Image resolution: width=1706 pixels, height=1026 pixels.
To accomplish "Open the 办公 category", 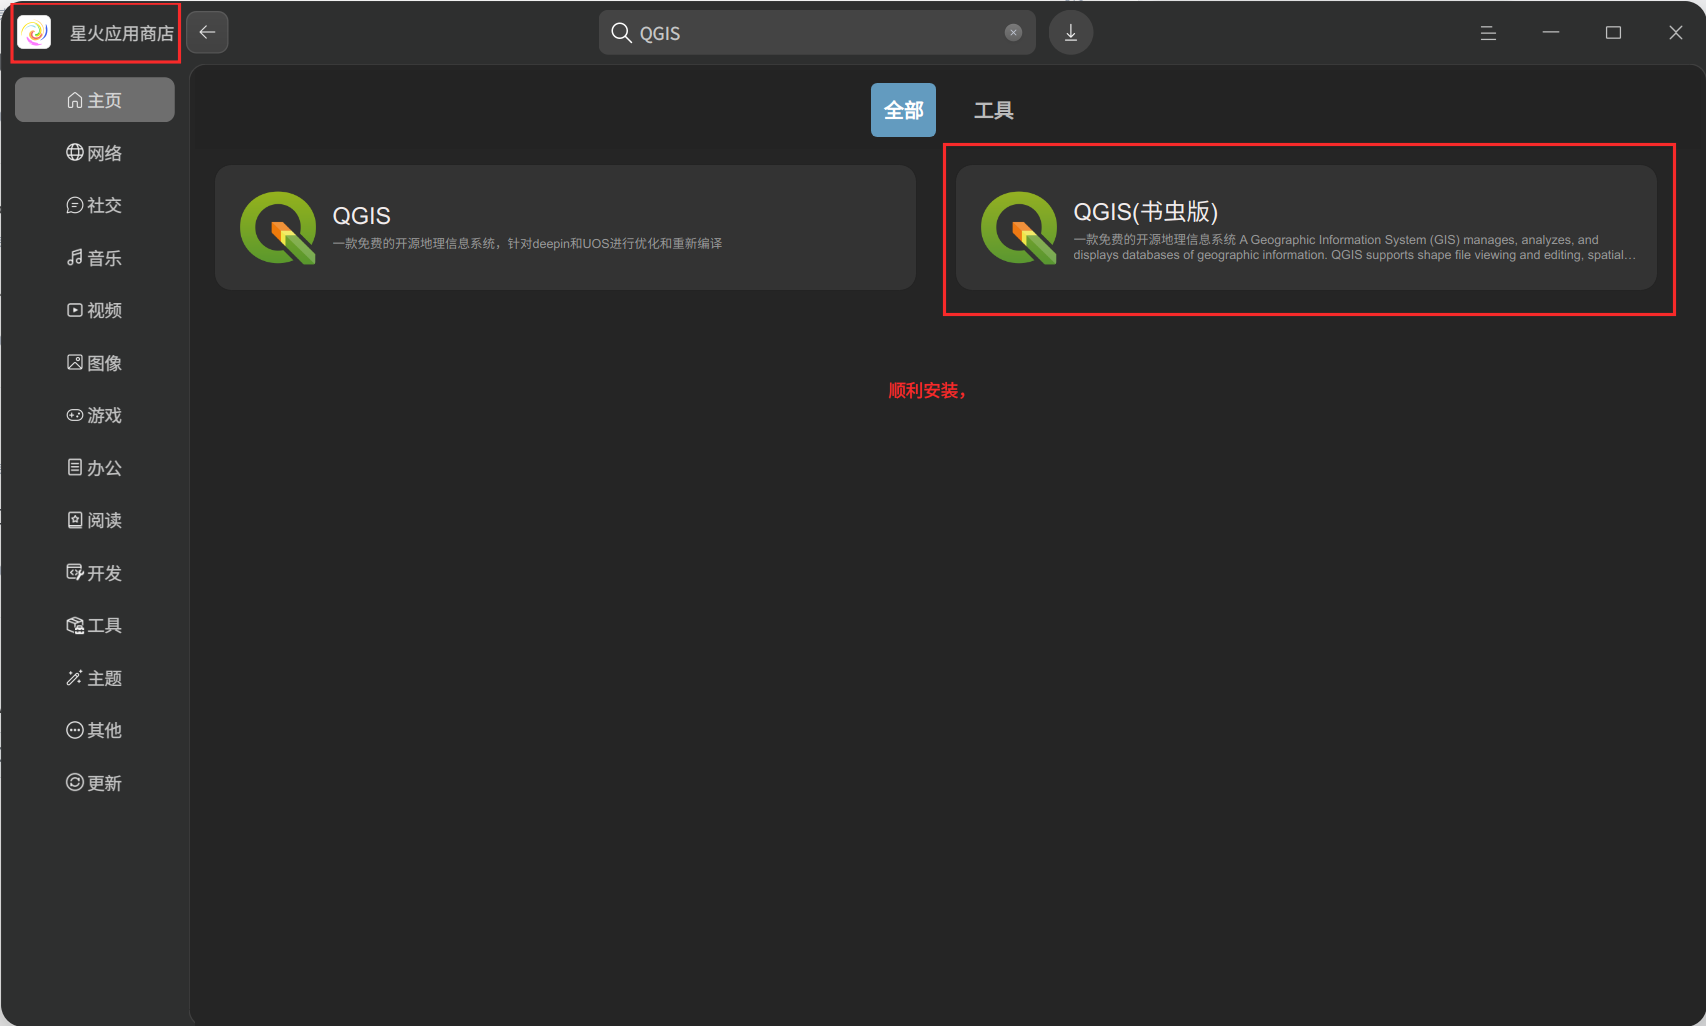I will (x=95, y=468).
